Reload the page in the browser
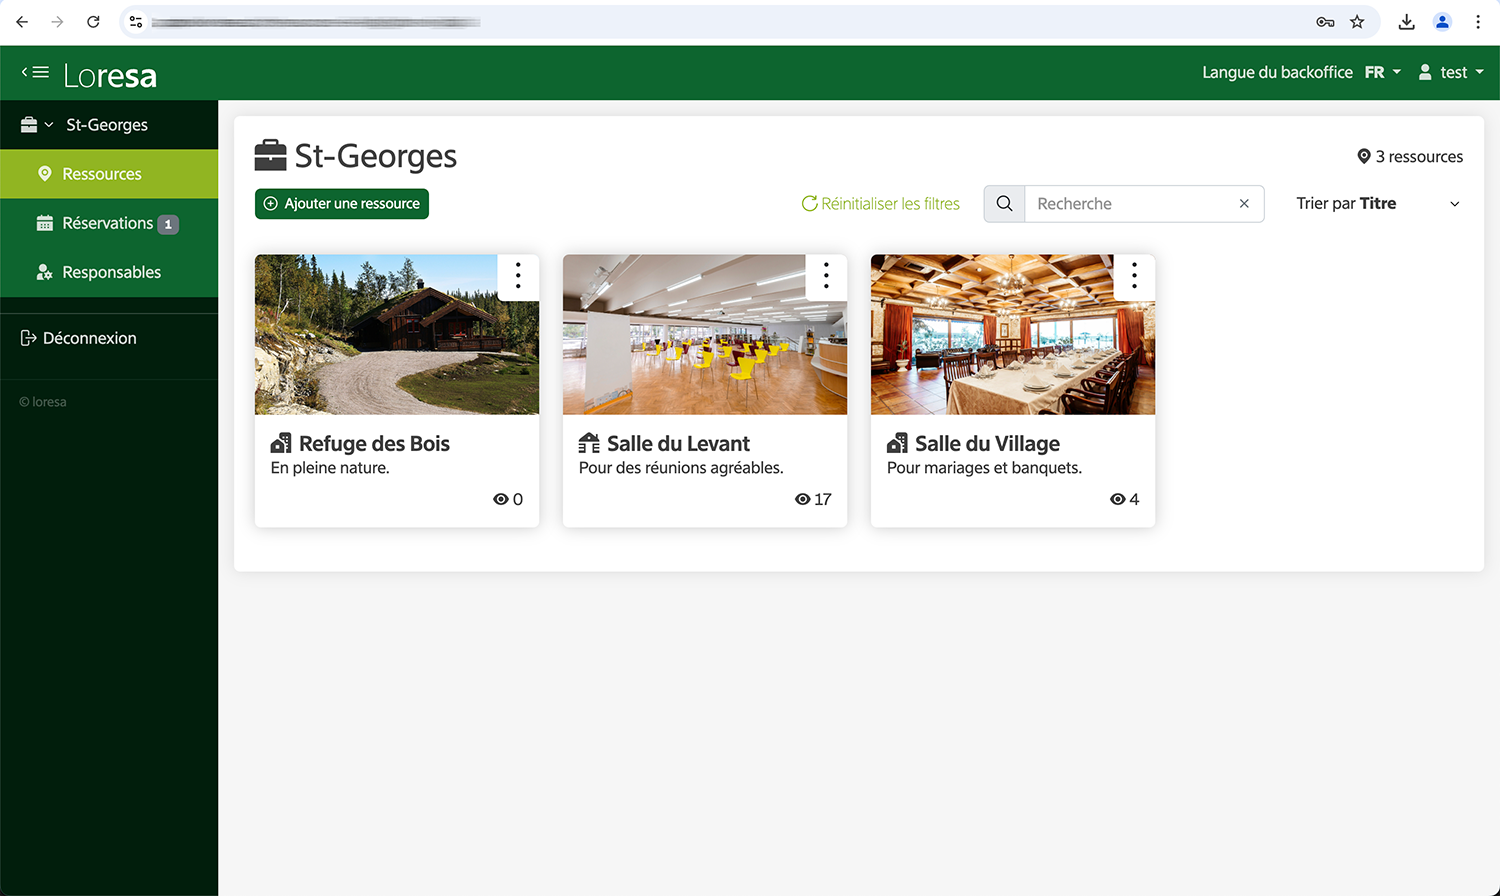Viewport: 1500px width, 896px height. coord(93,22)
